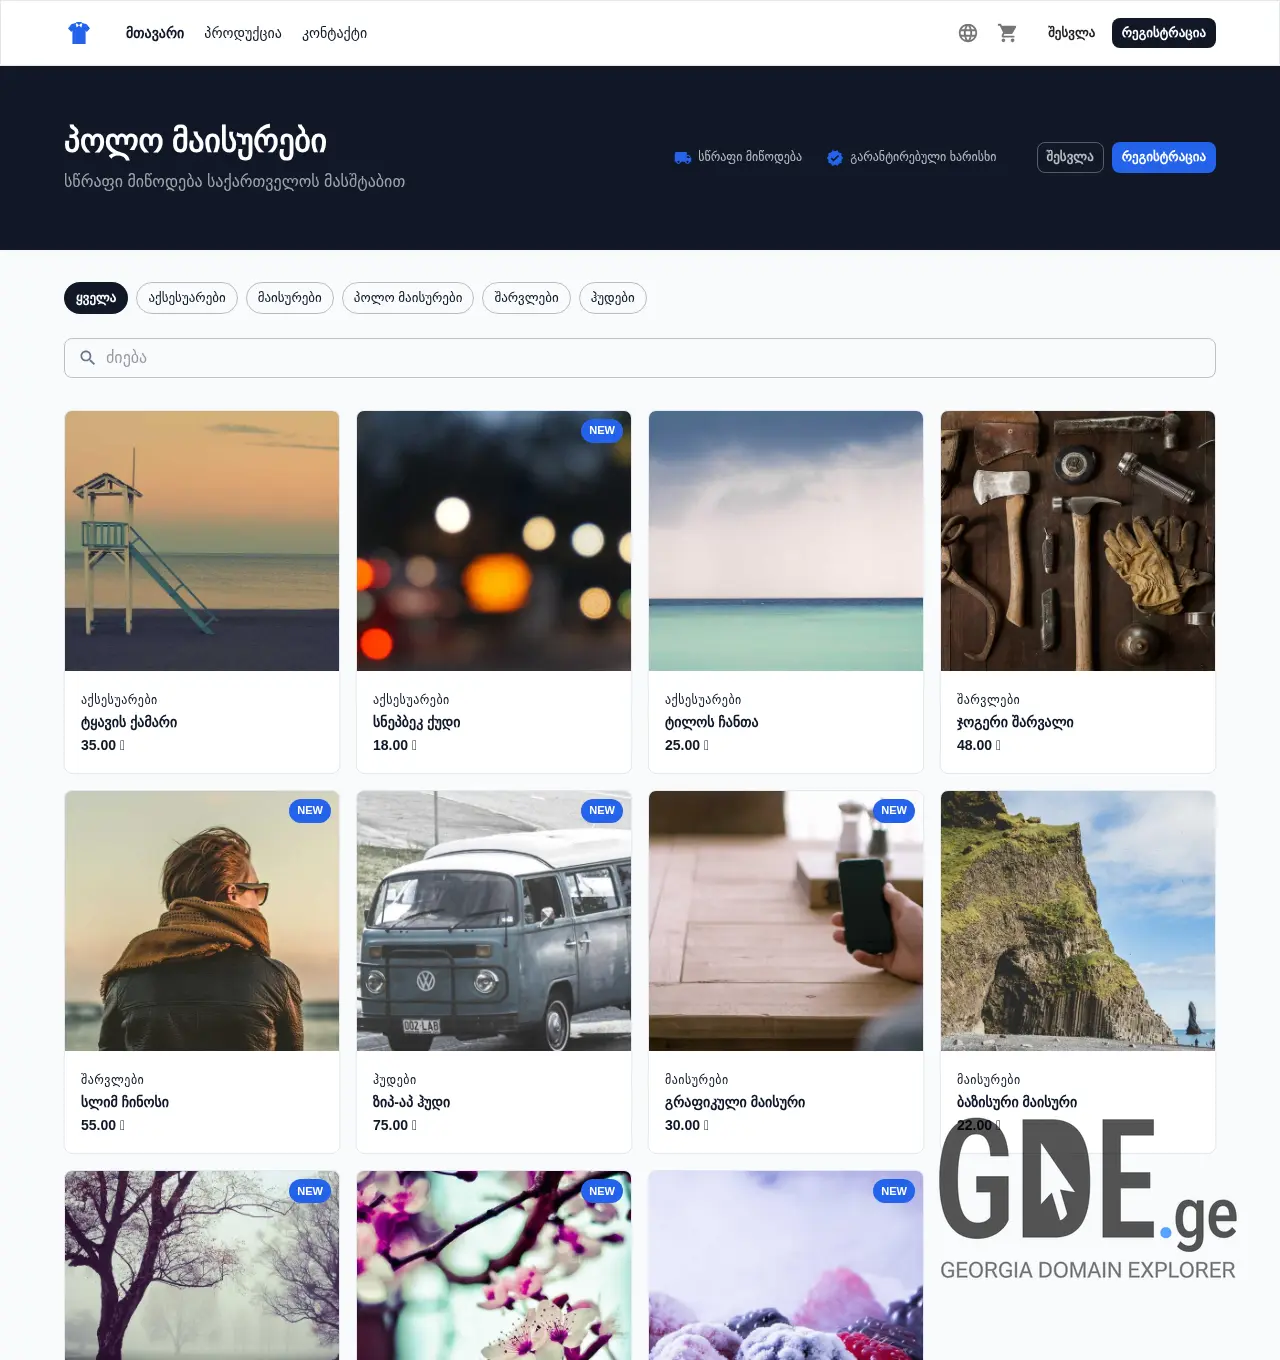The image size is (1280, 1360).
Task: Open the shopping cart icon
Action: click(x=1008, y=33)
